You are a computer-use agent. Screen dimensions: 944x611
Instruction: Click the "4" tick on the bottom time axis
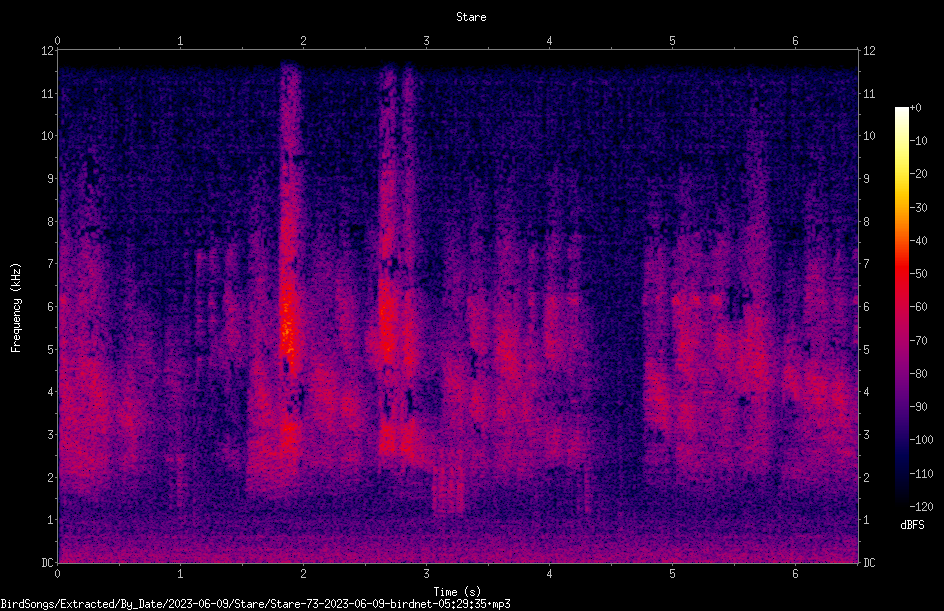point(549,574)
